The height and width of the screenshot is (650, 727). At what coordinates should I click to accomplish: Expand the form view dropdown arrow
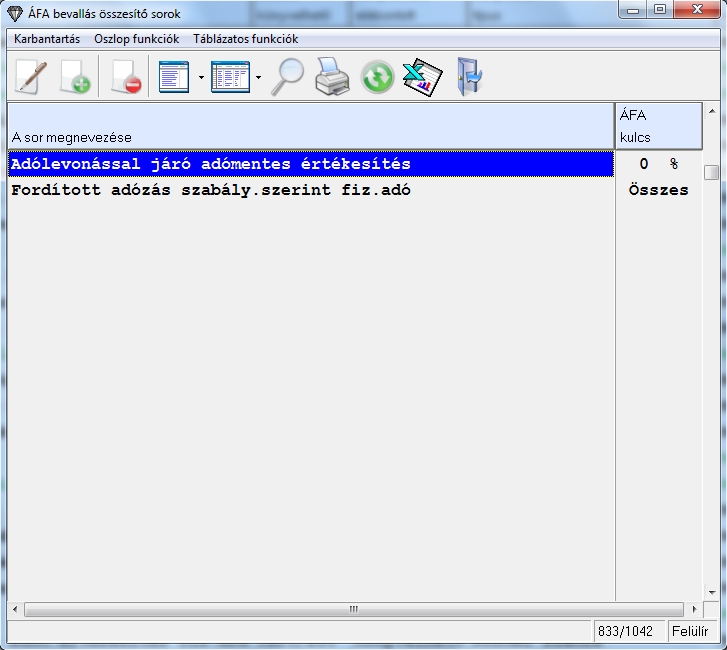coord(201,77)
